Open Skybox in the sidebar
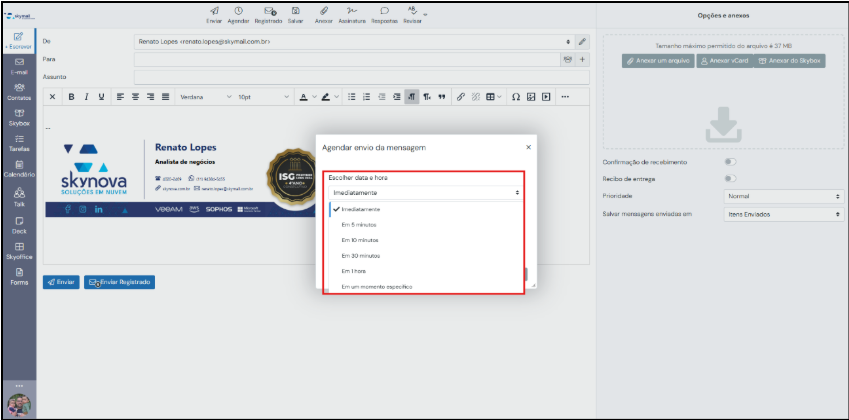 (20, 116)
